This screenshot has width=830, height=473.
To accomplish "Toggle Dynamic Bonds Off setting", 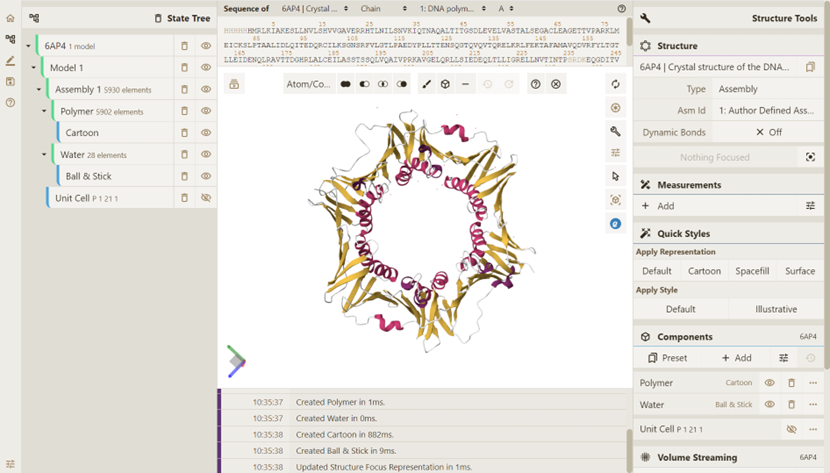I will pos(768,132).
